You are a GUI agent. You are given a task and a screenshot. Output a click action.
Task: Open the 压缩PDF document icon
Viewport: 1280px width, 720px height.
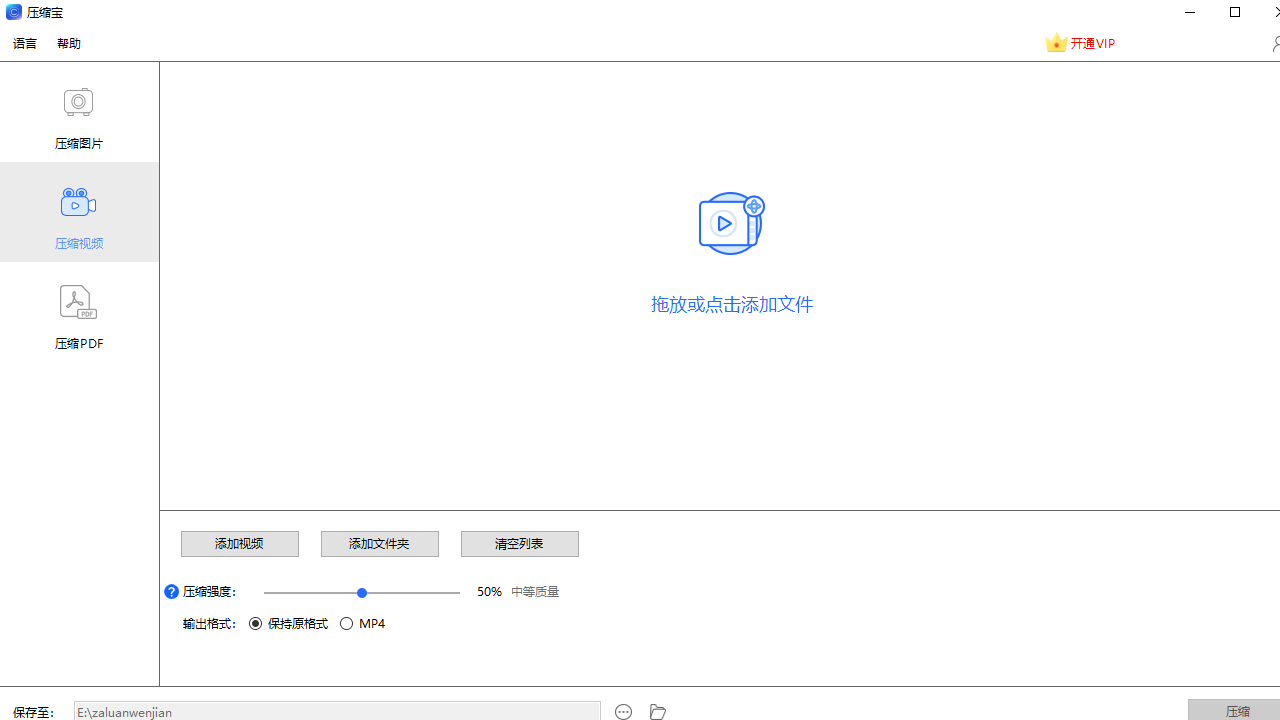point(78,302)
